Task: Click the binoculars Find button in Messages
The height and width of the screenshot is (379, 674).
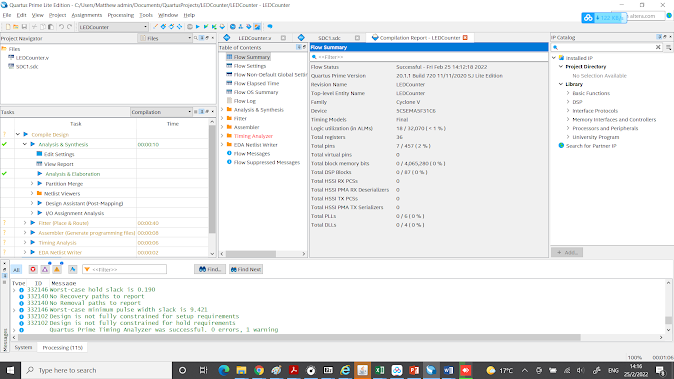Action: pos(210,269)
